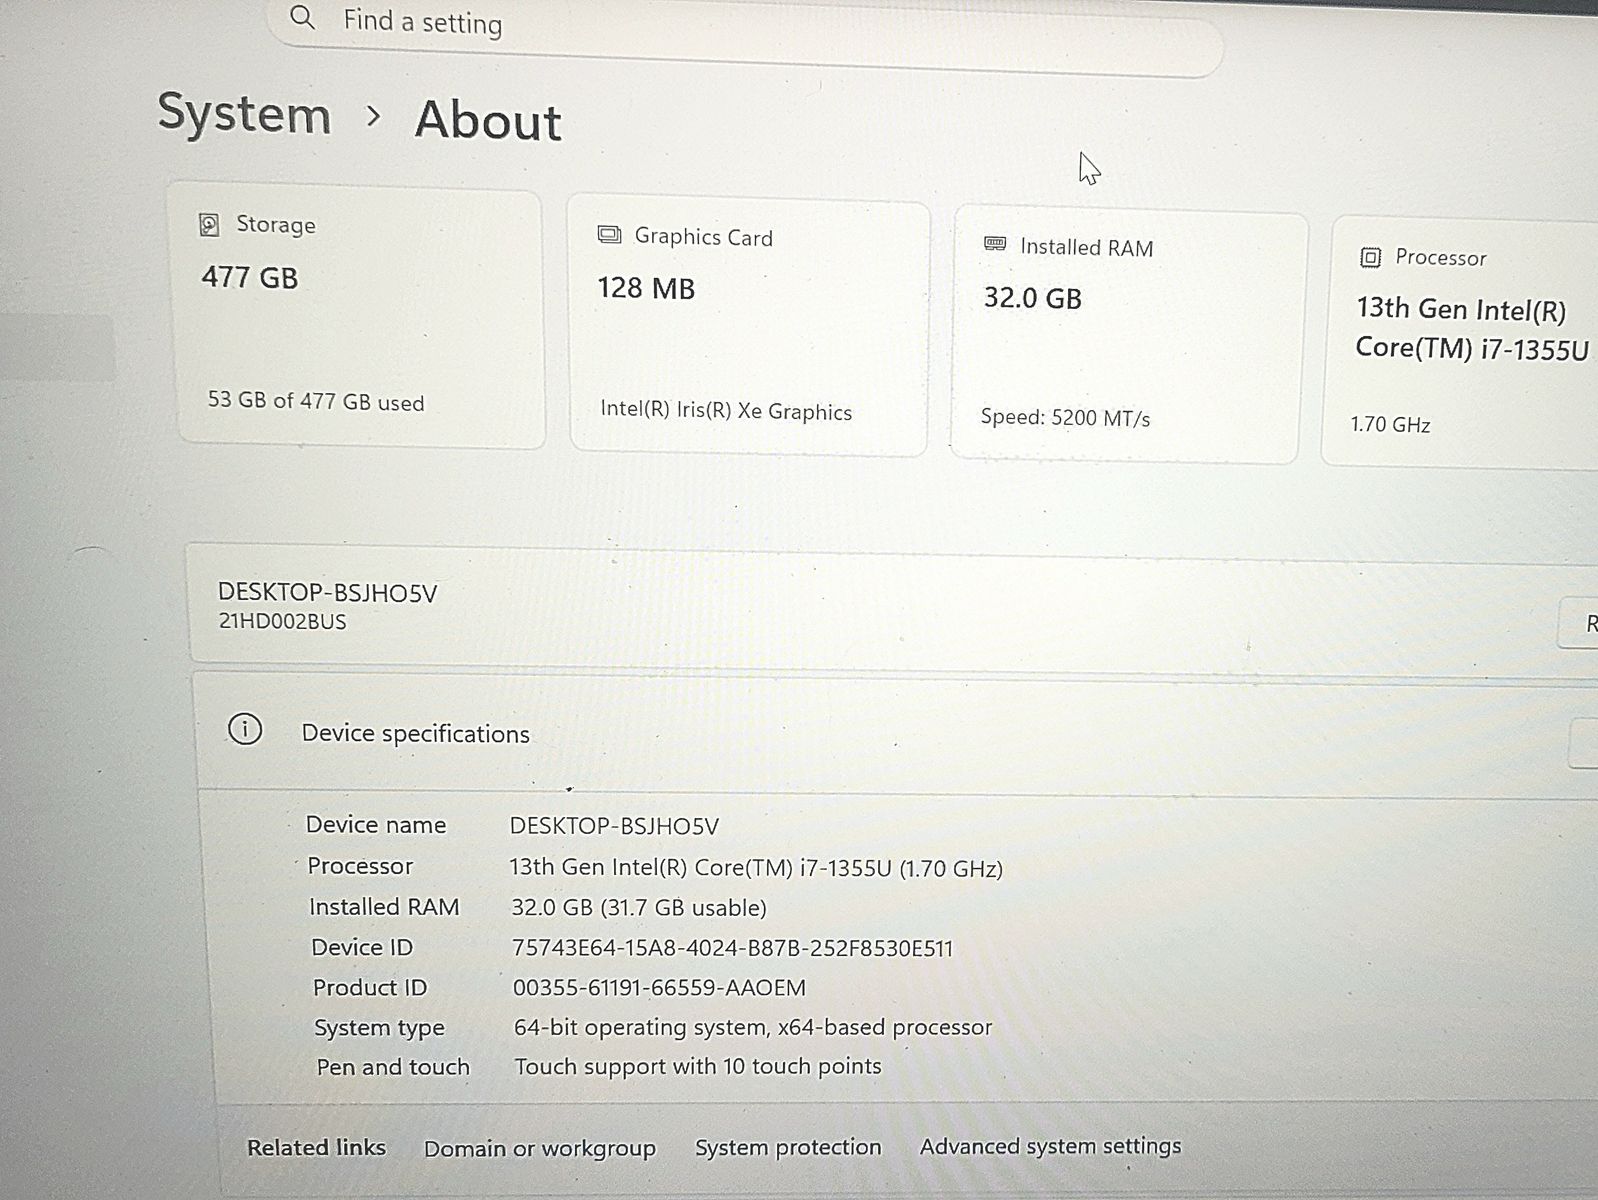Click the model number 21HD002BUS
This screenshot has height=1200, width=1598.
coord(283,621)
